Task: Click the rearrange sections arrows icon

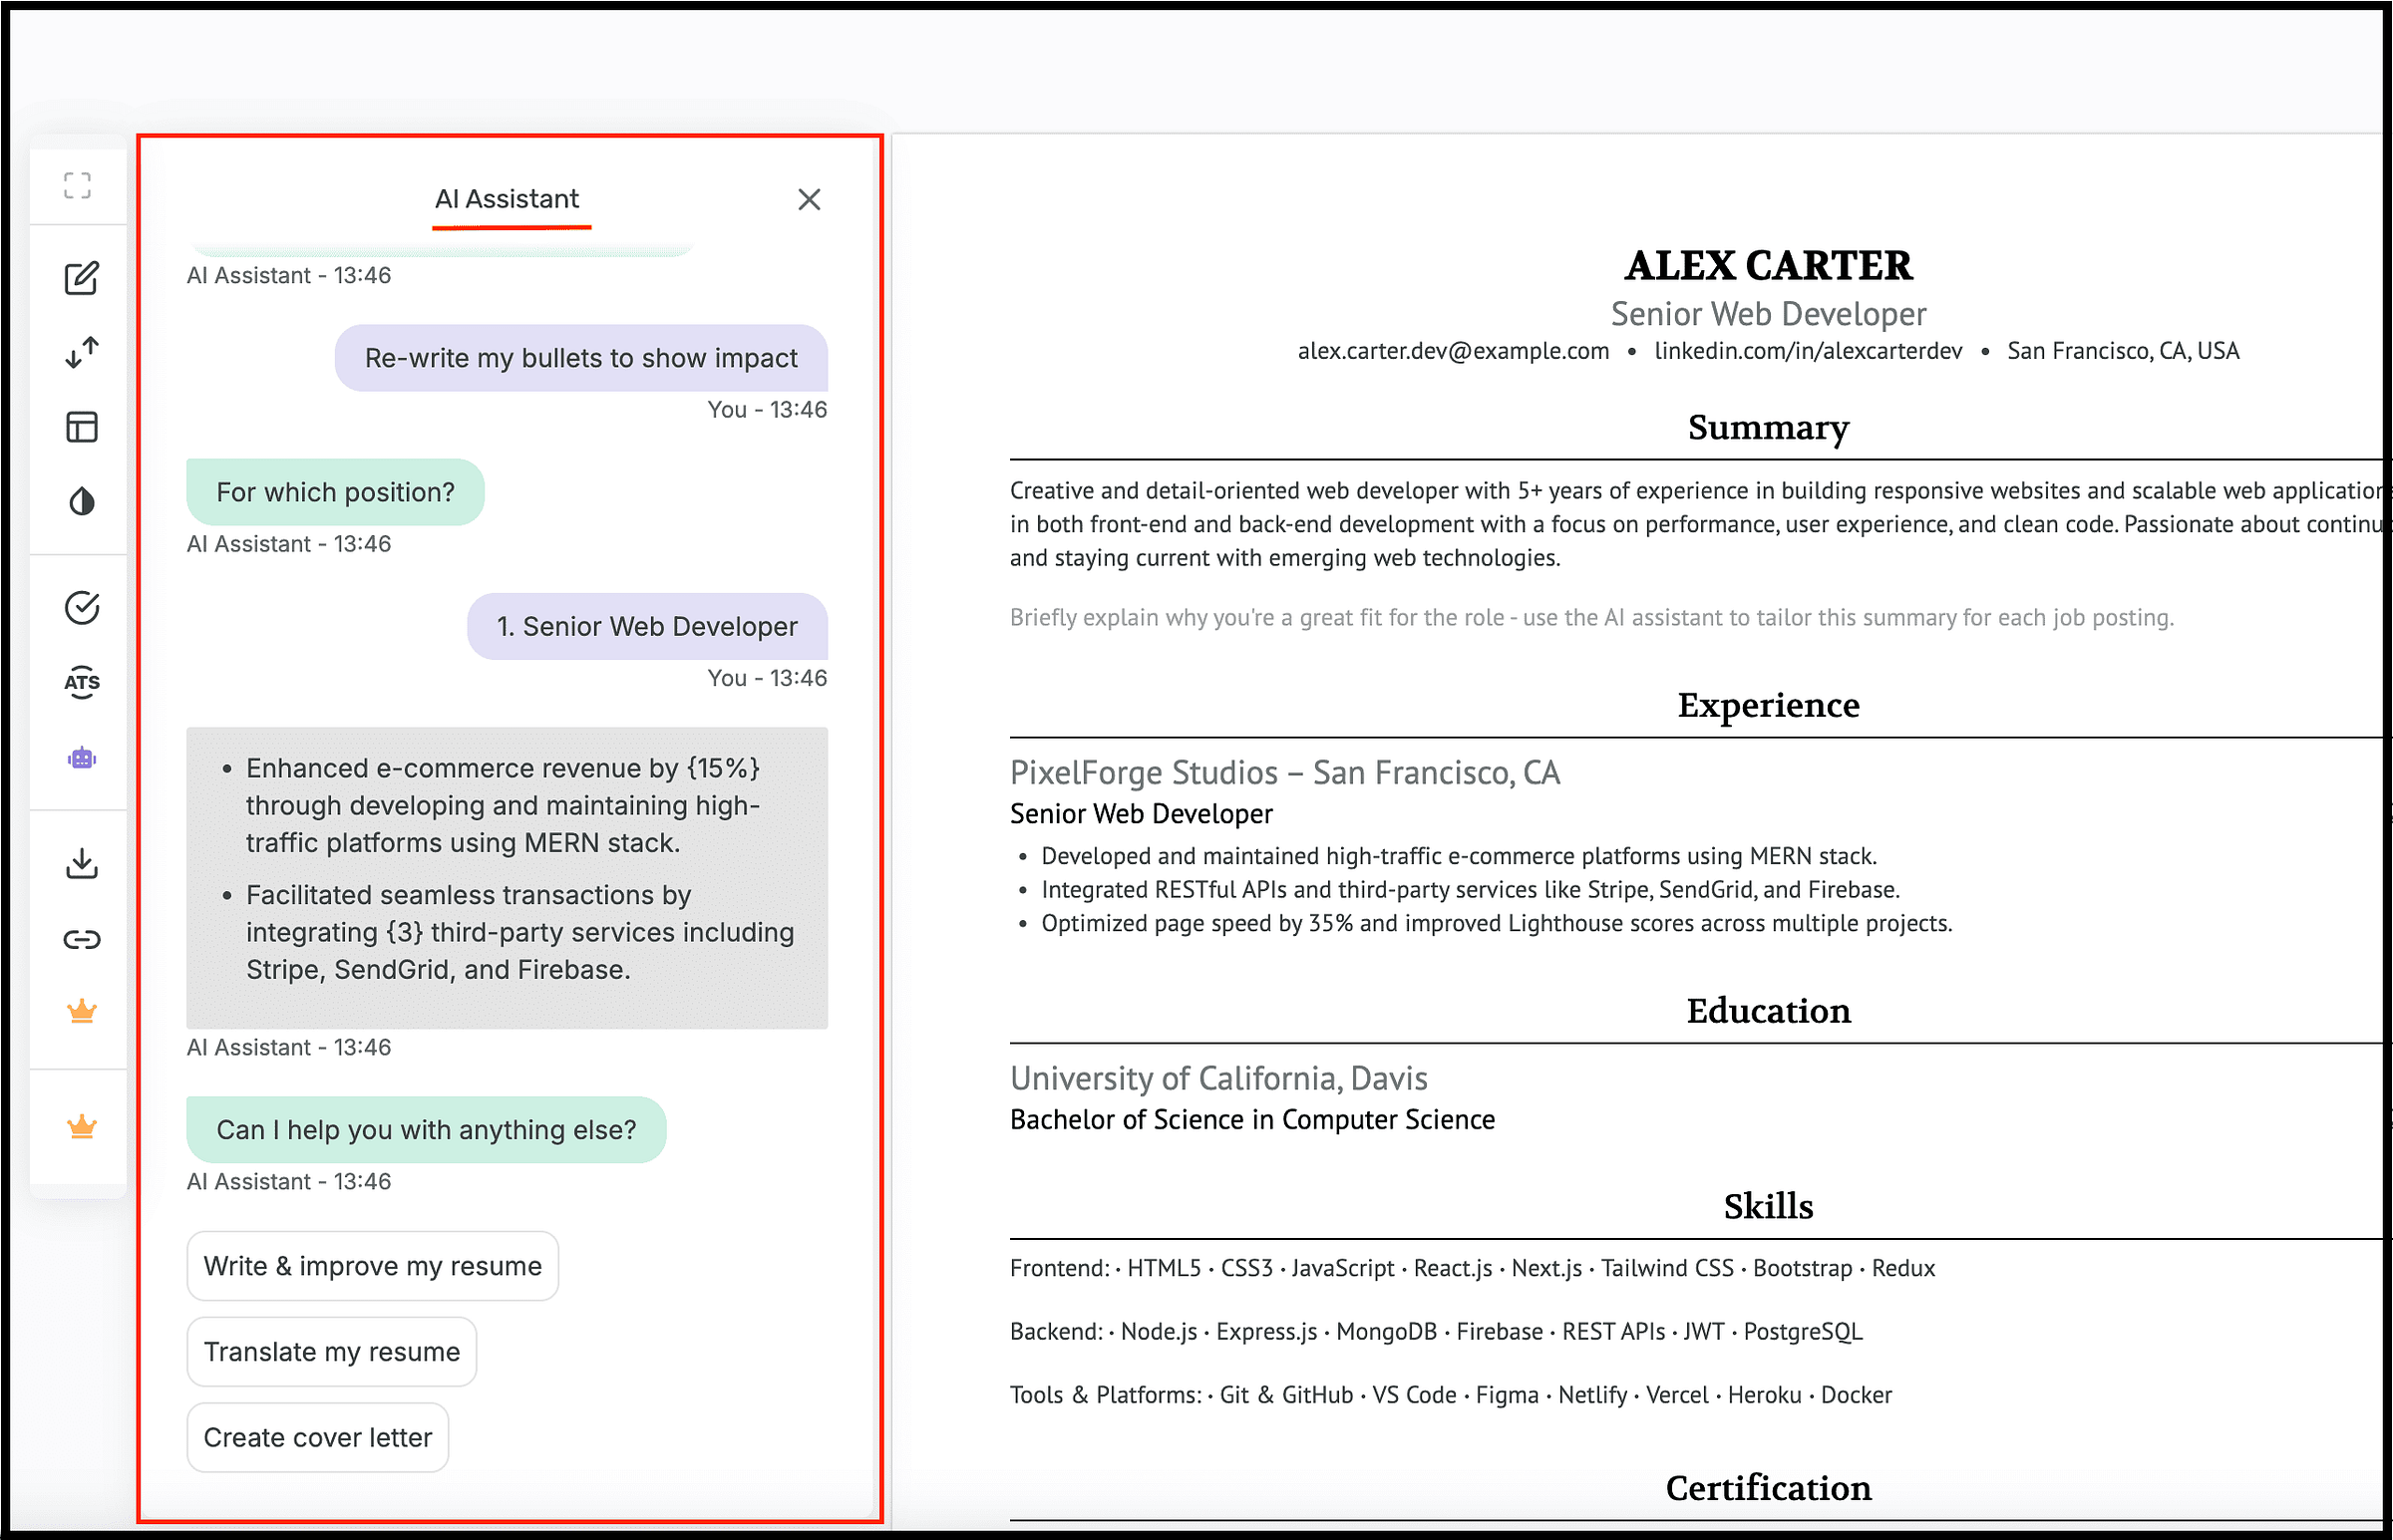Action: click(81, 352)
